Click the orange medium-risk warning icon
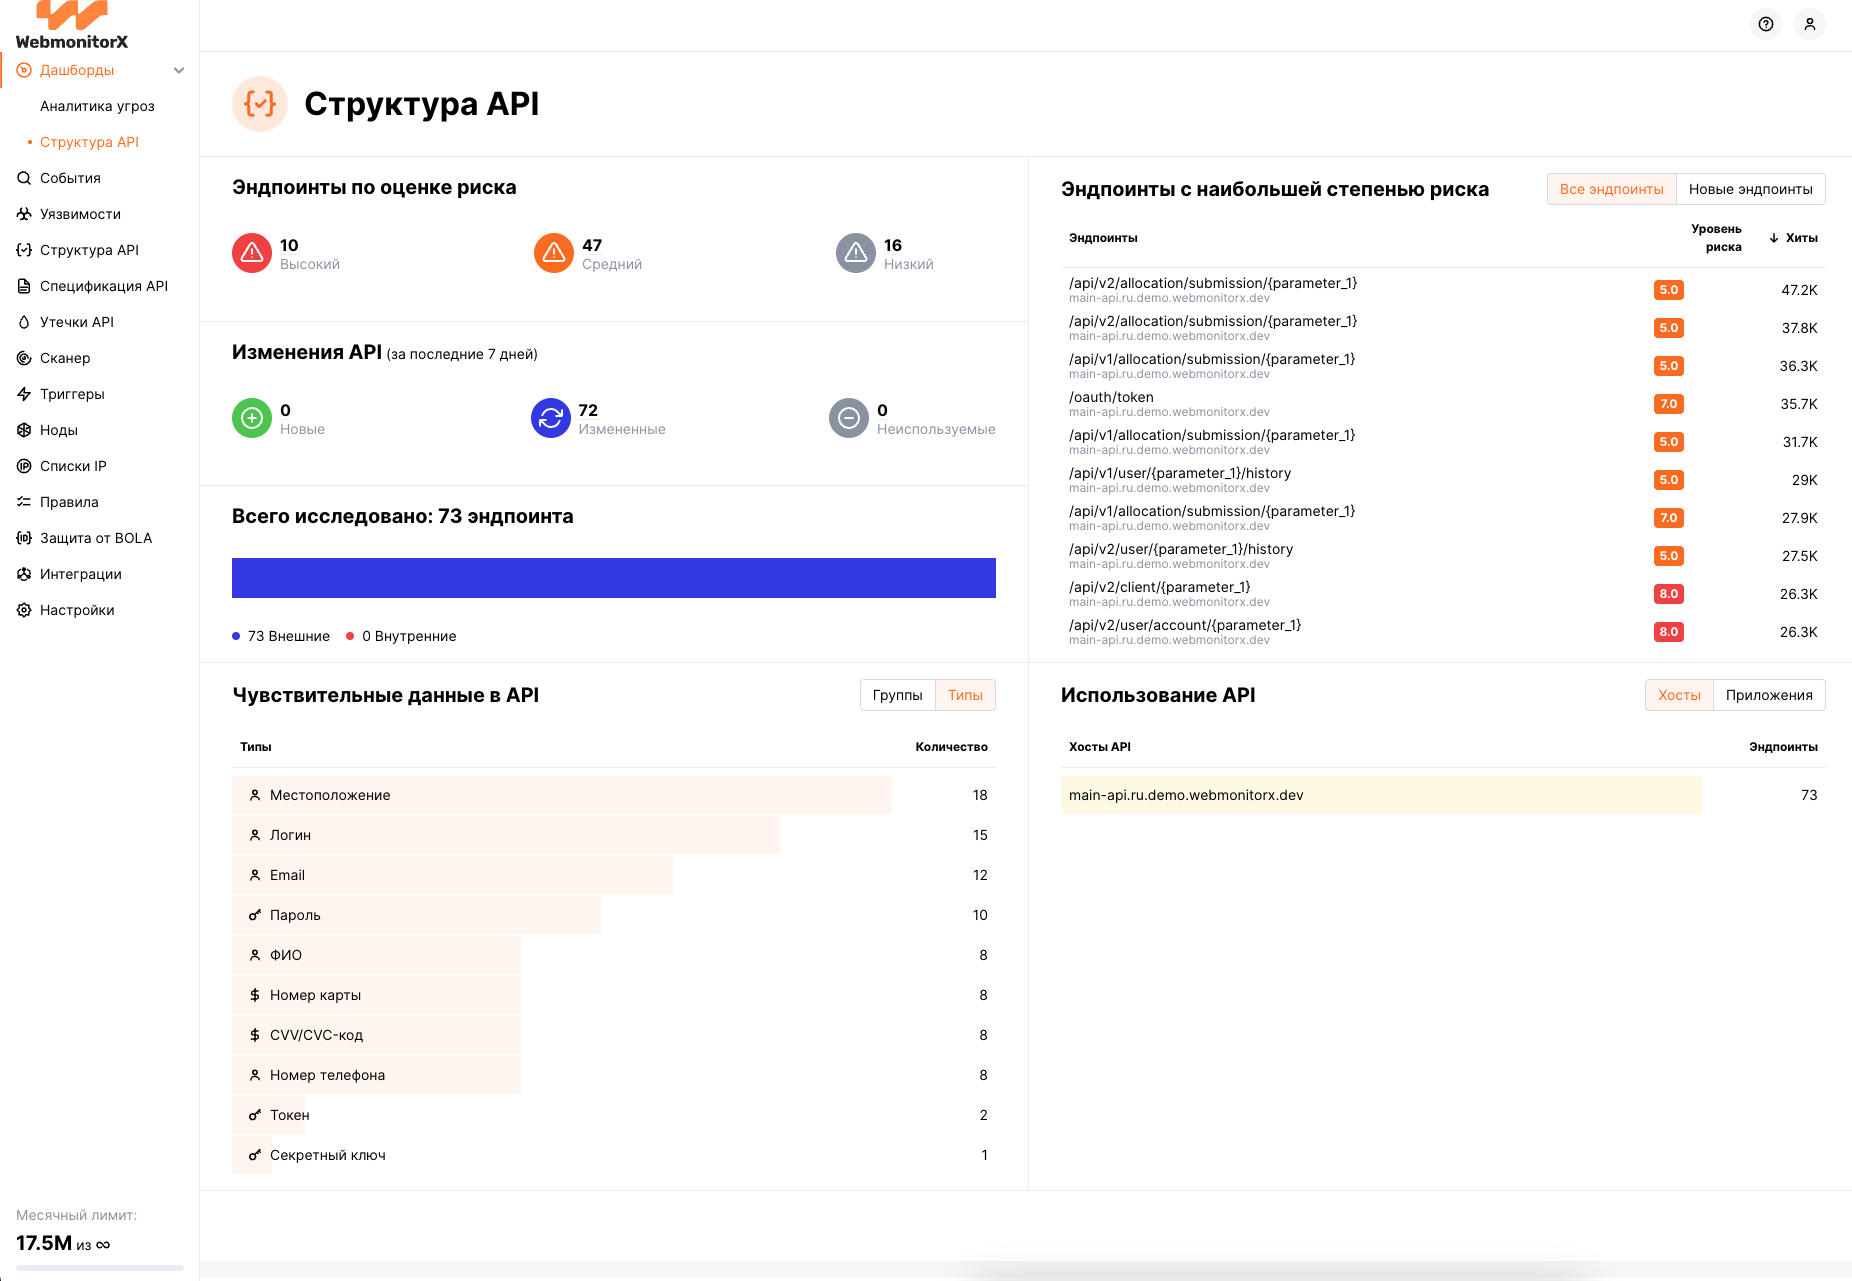The image size is (1852, 1281). click(x=554, y=253)
